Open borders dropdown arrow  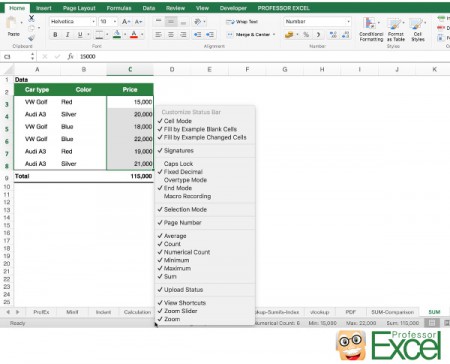(x=107, y=34)
